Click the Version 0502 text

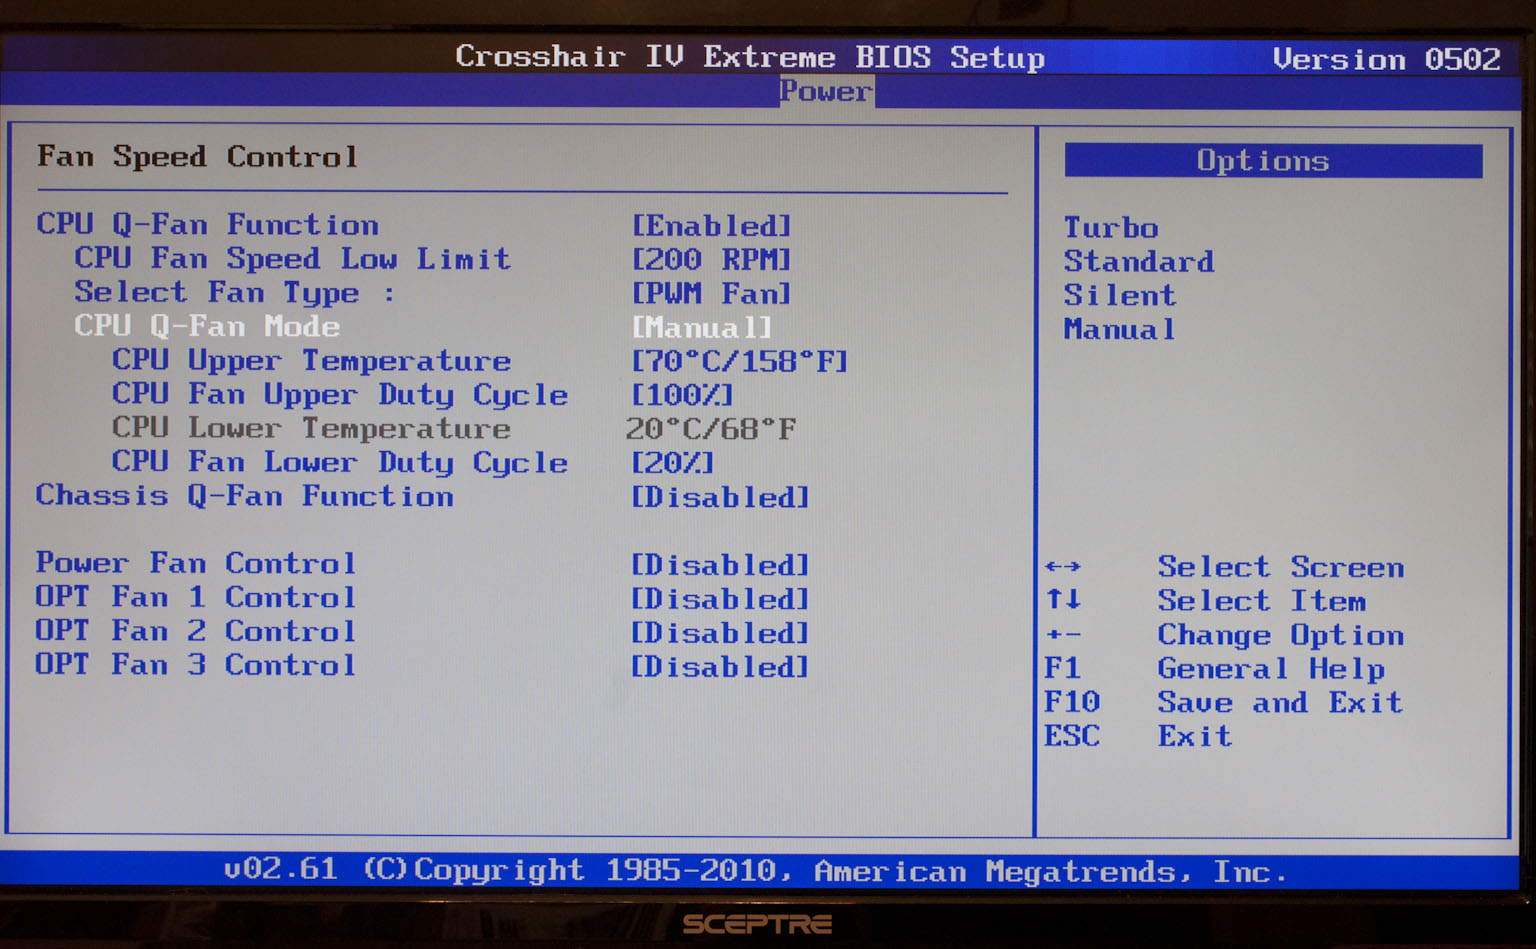1387,59
